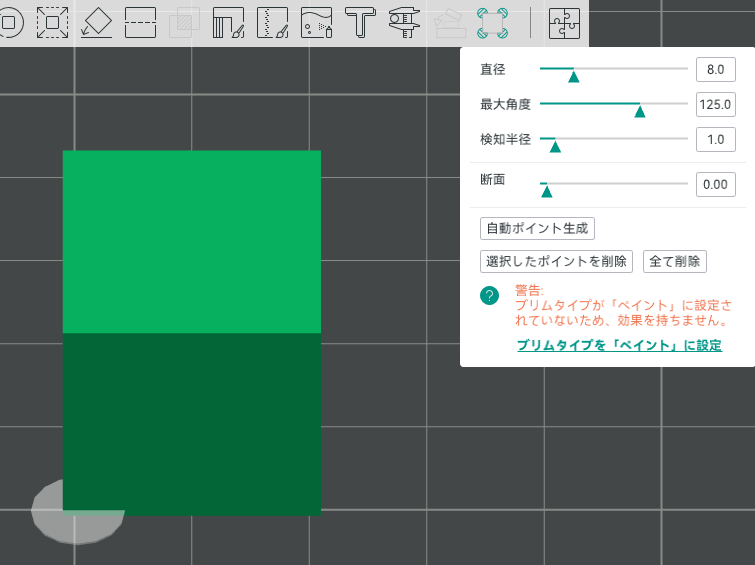Edit the 最大角度 value field 125.0
This screenshot has width=755, height=565.
[716, 105]
